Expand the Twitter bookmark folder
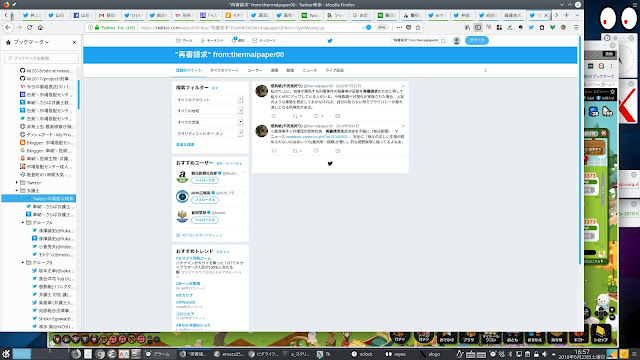 pyautogui.click(x=17, y=182)
